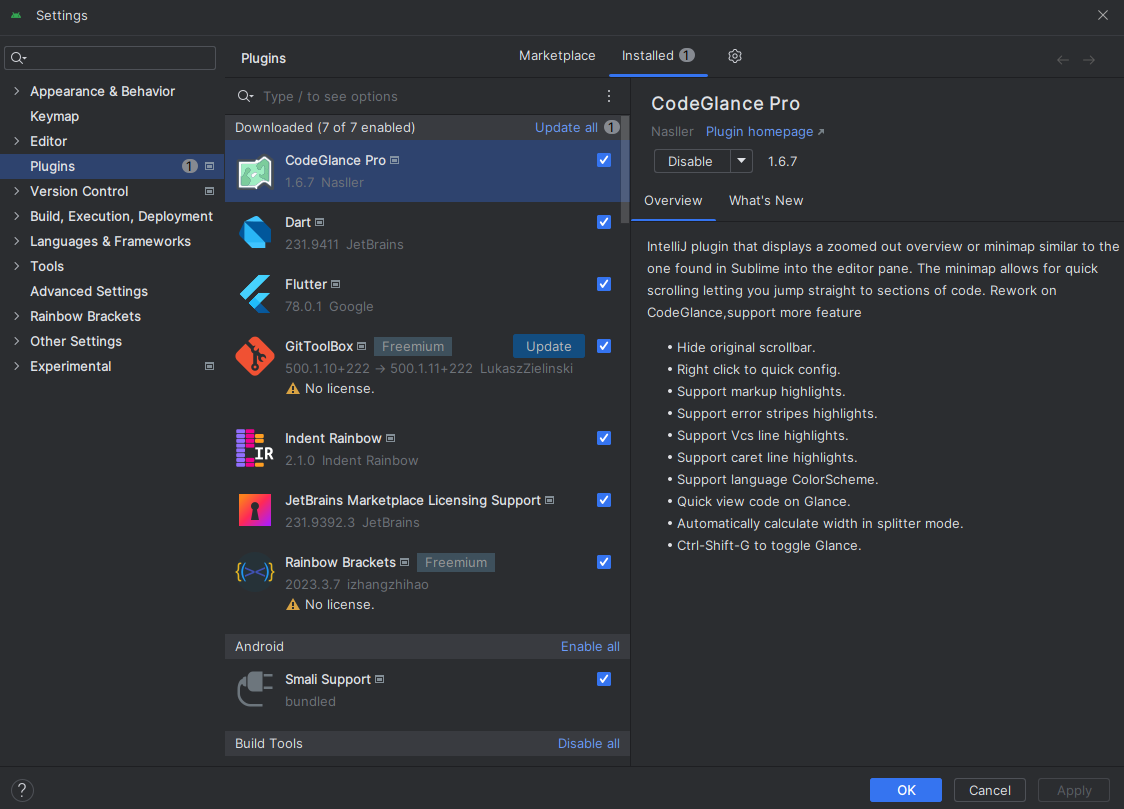The image size is (1124, 809).
Task: Focus the plugin search input field
Action: tap(429, 96)
